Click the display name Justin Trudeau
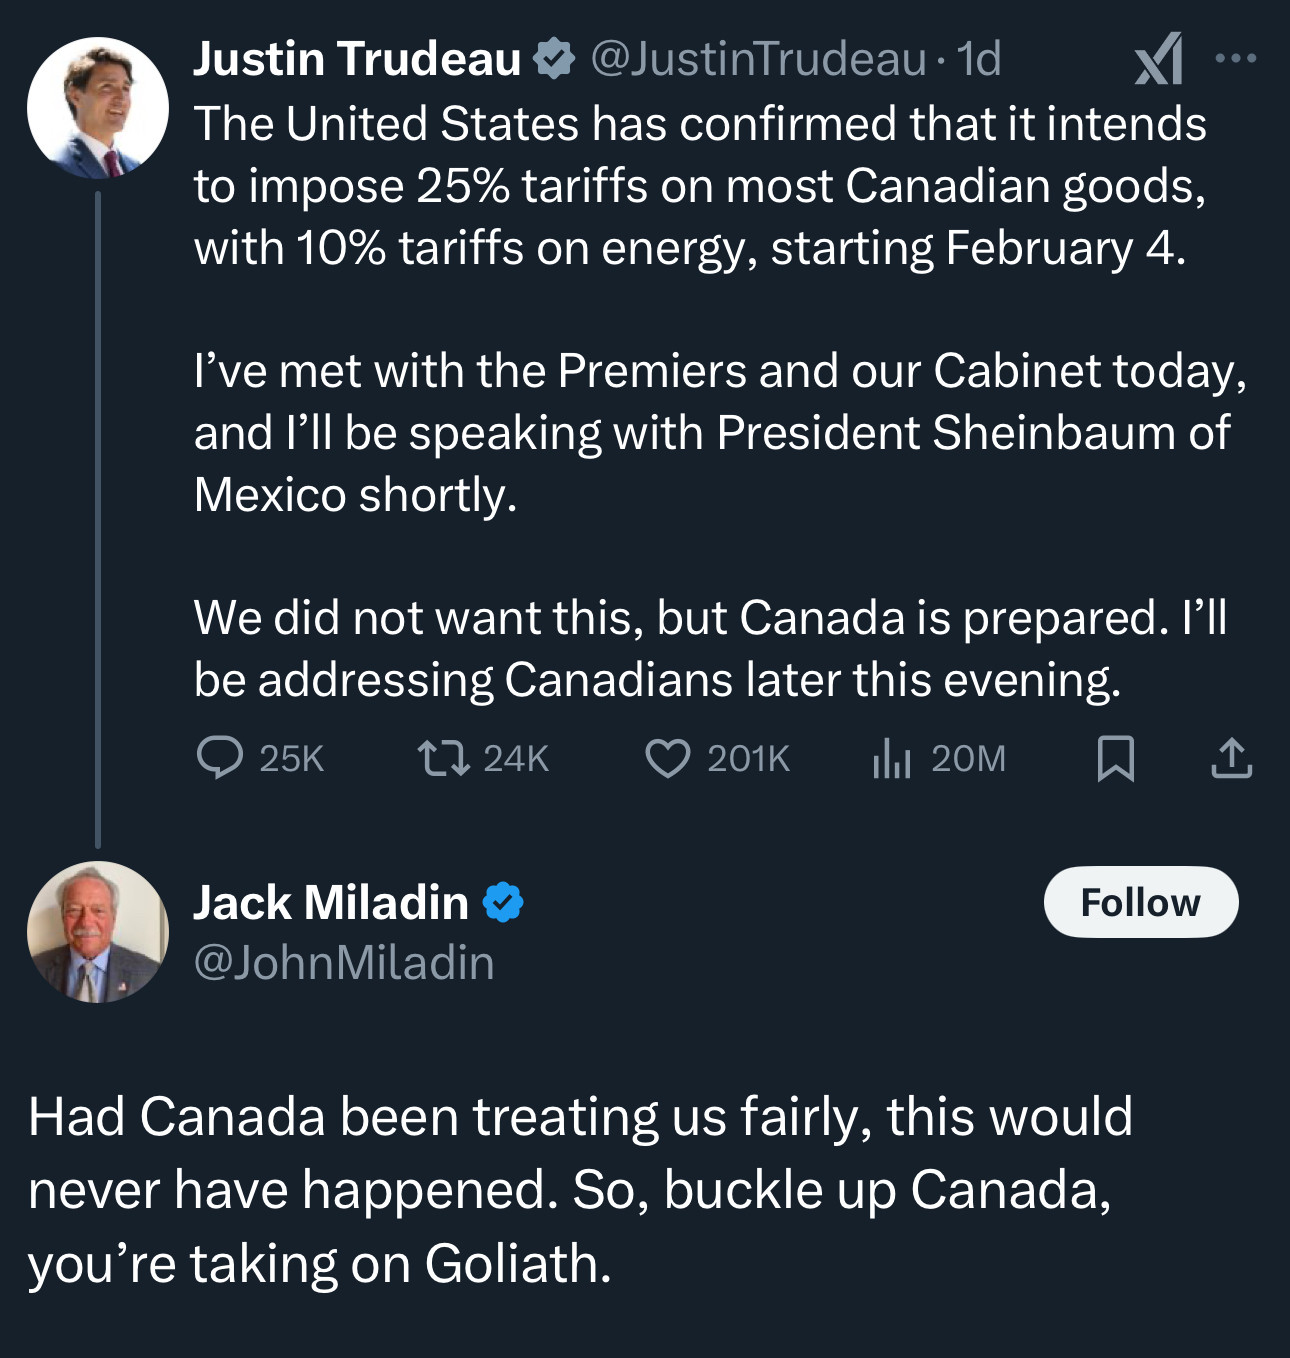Screen dimensions: 1290x1358 [x=357, y=59]
